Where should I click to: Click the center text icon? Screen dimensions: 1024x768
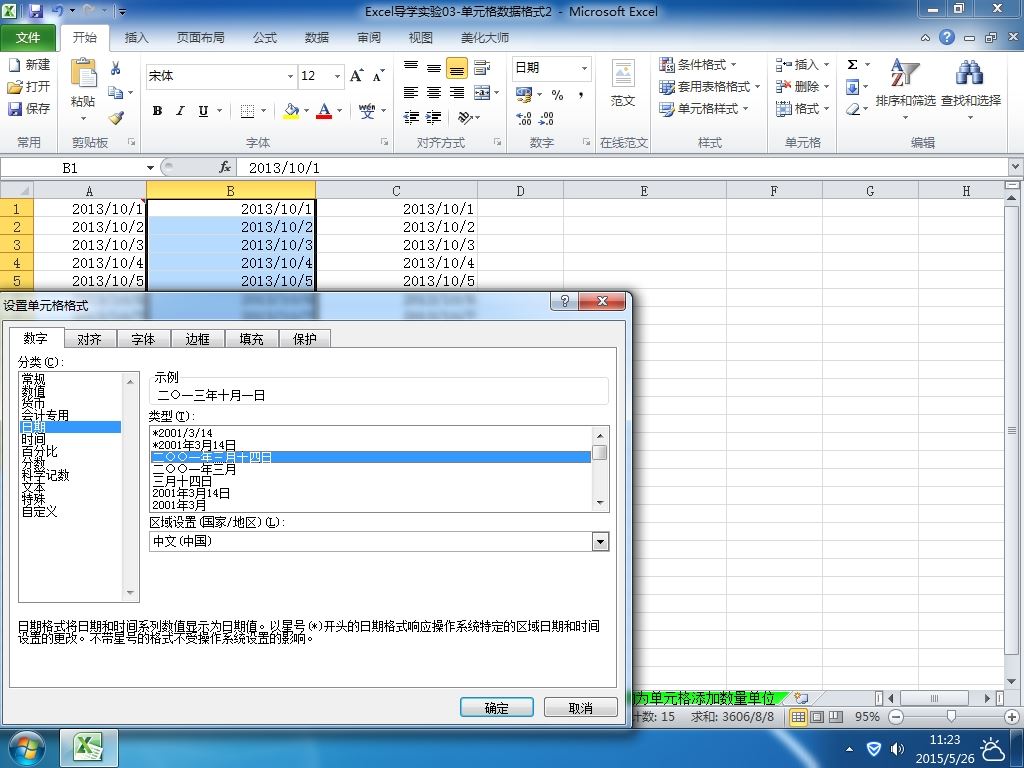tap(434, 93)
